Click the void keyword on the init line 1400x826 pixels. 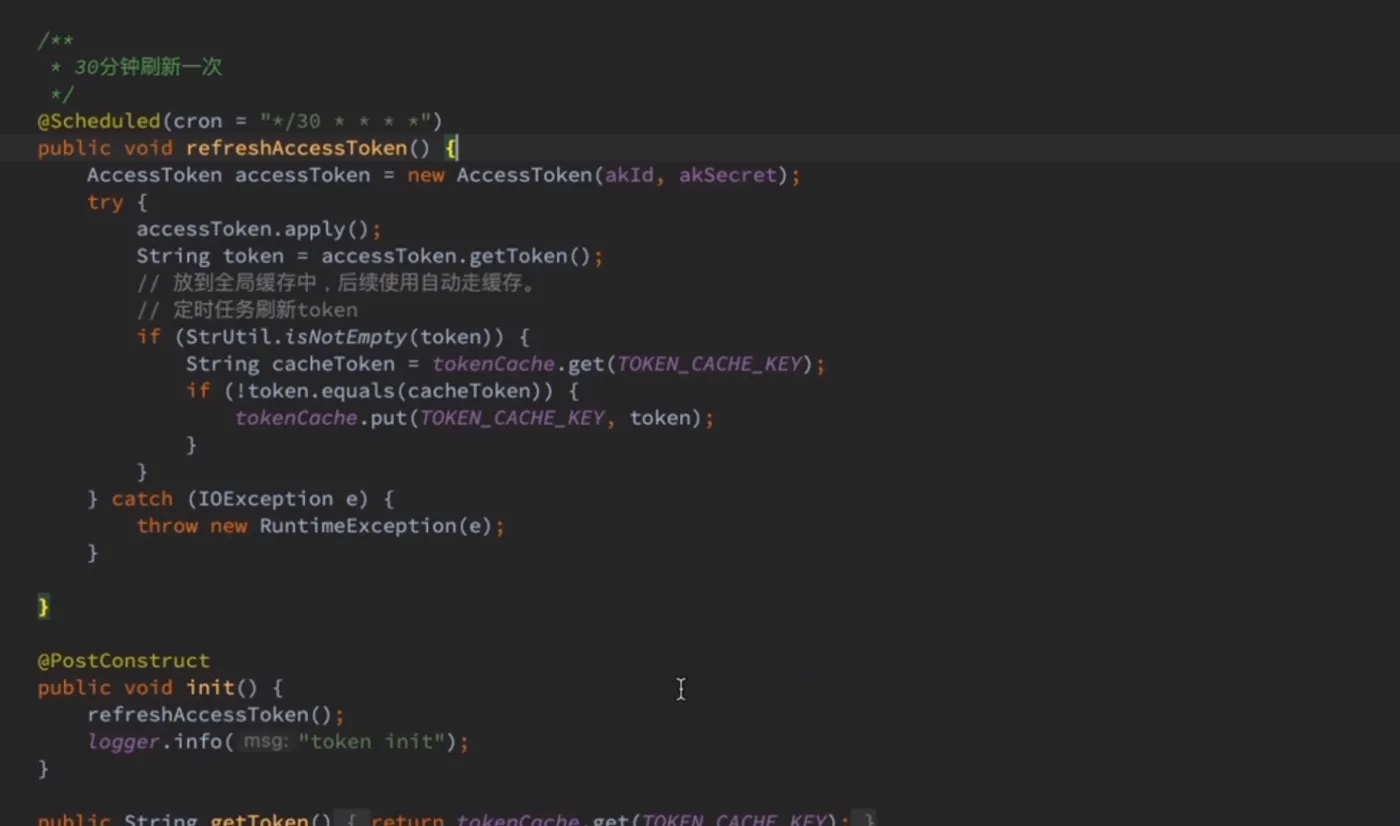pyautogui.click(x=148, y=688)
